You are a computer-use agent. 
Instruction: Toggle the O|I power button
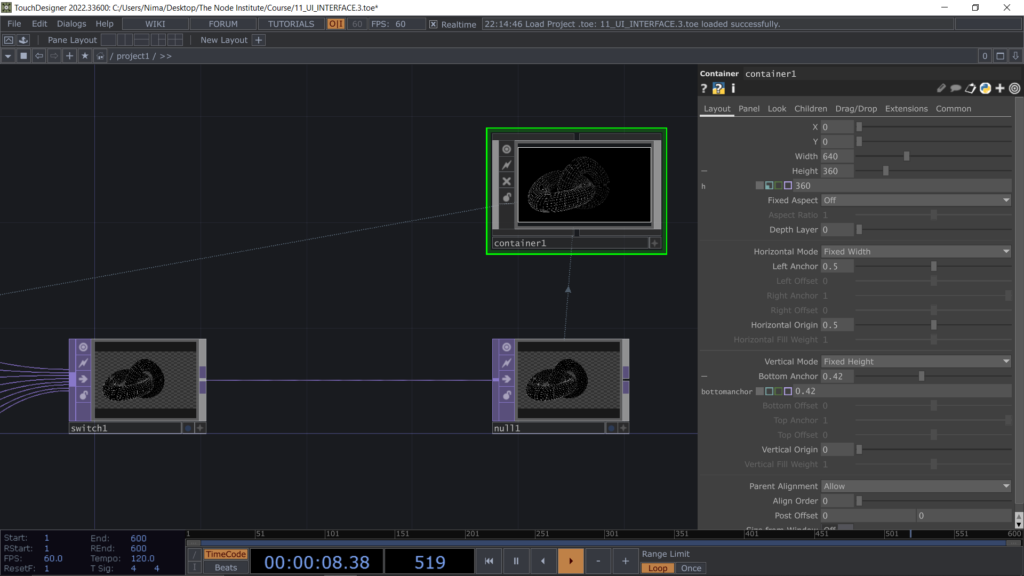[336, 24]
